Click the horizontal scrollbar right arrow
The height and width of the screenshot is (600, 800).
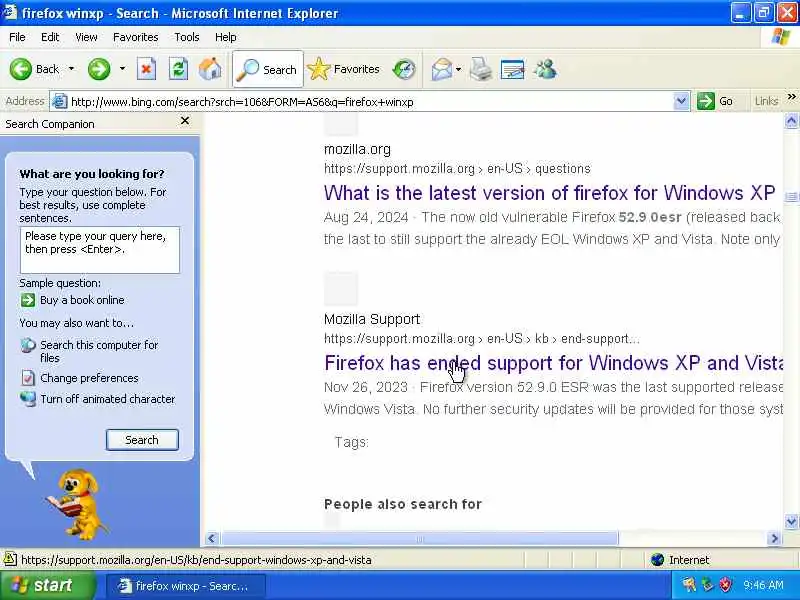pos(774,538)
